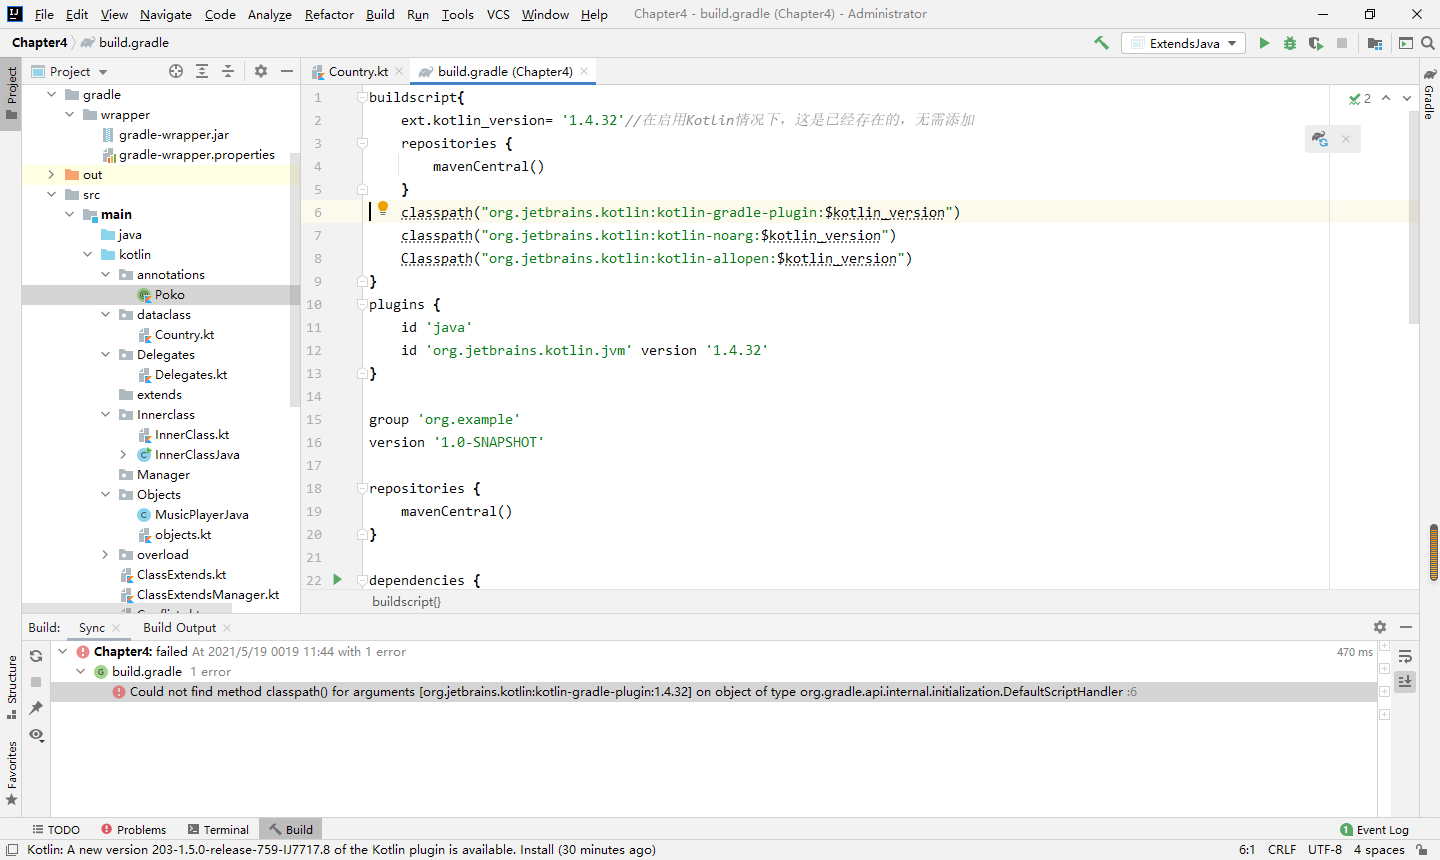
Task: Run the dependencies block gutter arrow
Action: coord(337,579)
